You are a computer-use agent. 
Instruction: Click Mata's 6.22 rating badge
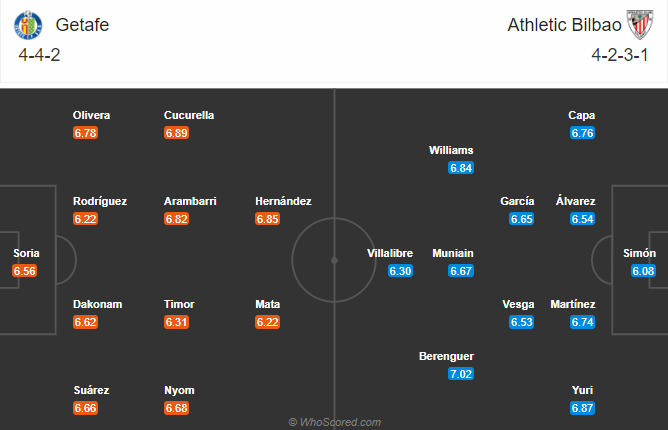click(268, 322)
